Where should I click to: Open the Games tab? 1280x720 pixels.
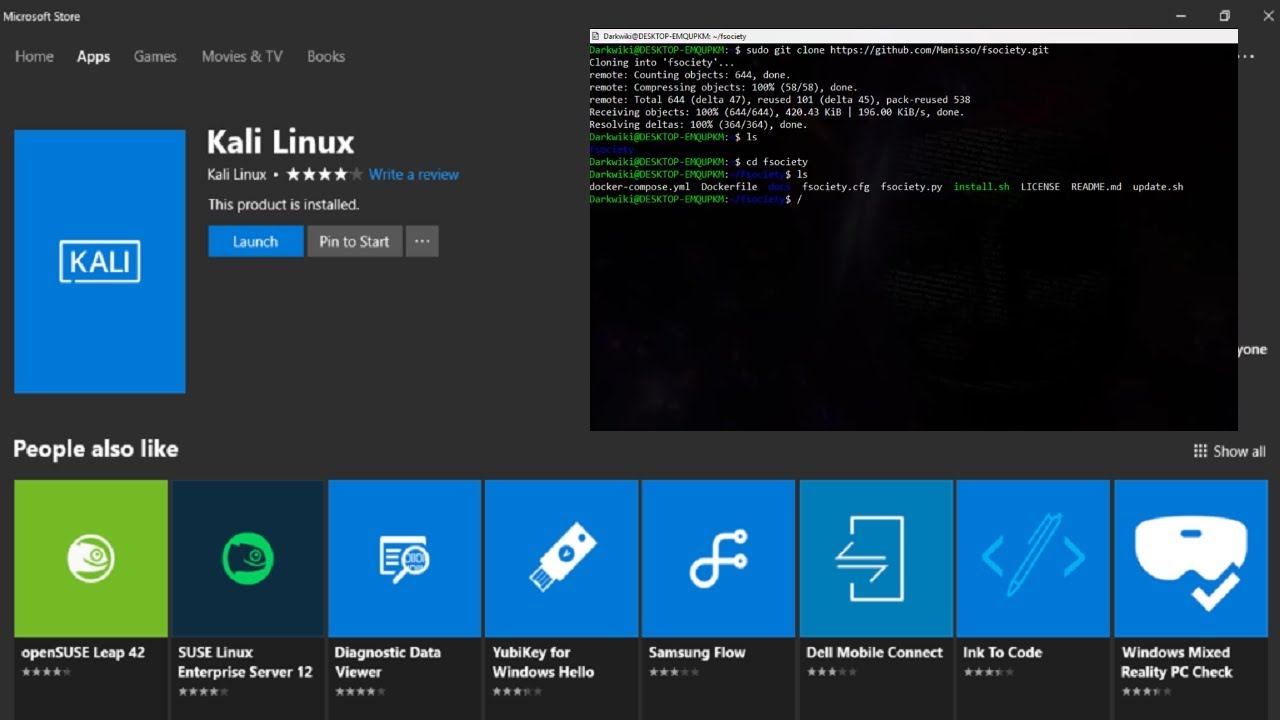tap(155, 56)
